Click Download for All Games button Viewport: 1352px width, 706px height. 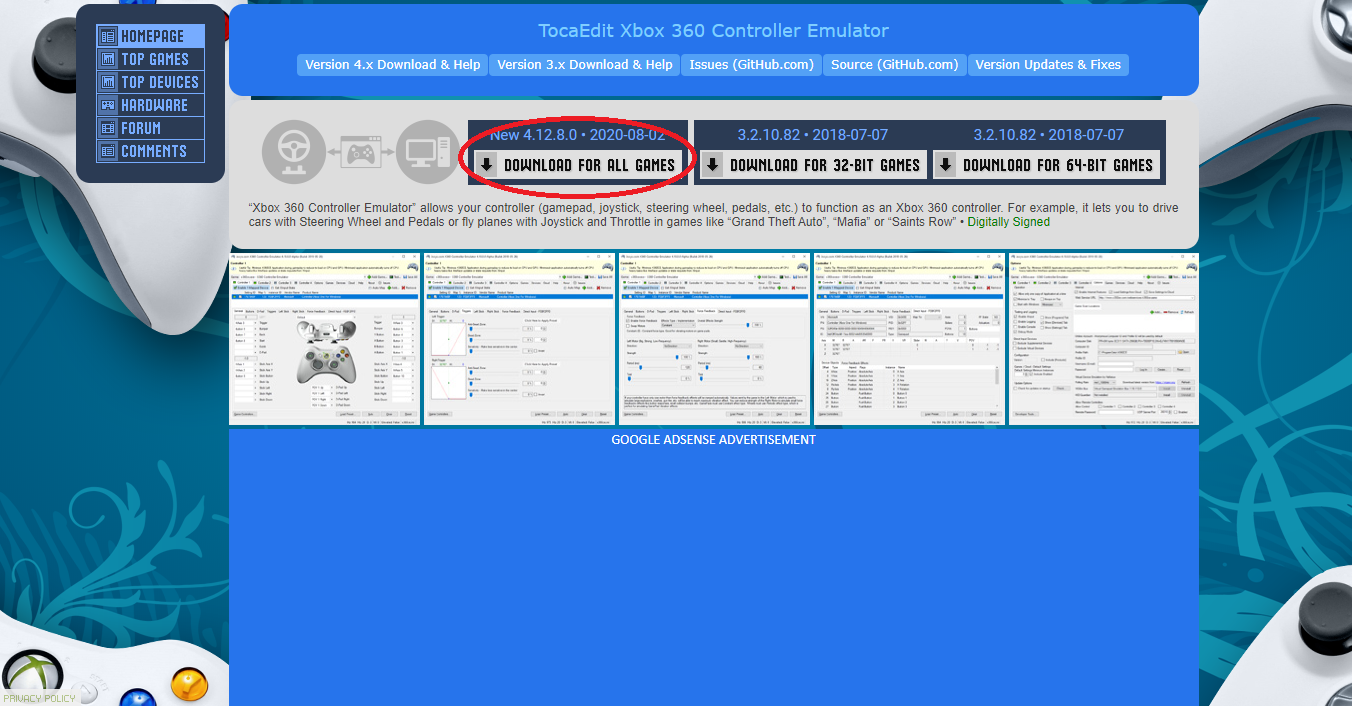(578, 165)
